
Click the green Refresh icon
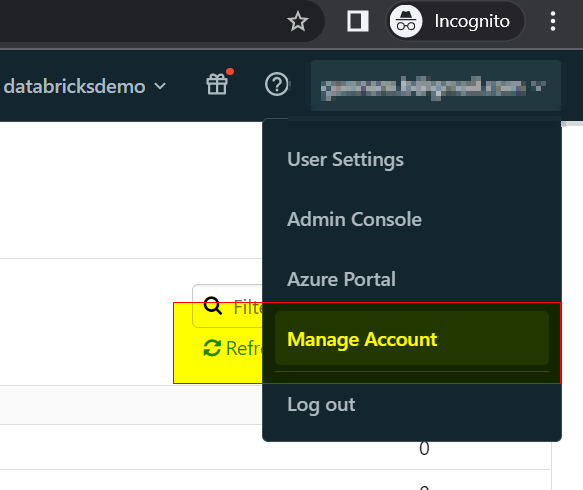(212, 348)
